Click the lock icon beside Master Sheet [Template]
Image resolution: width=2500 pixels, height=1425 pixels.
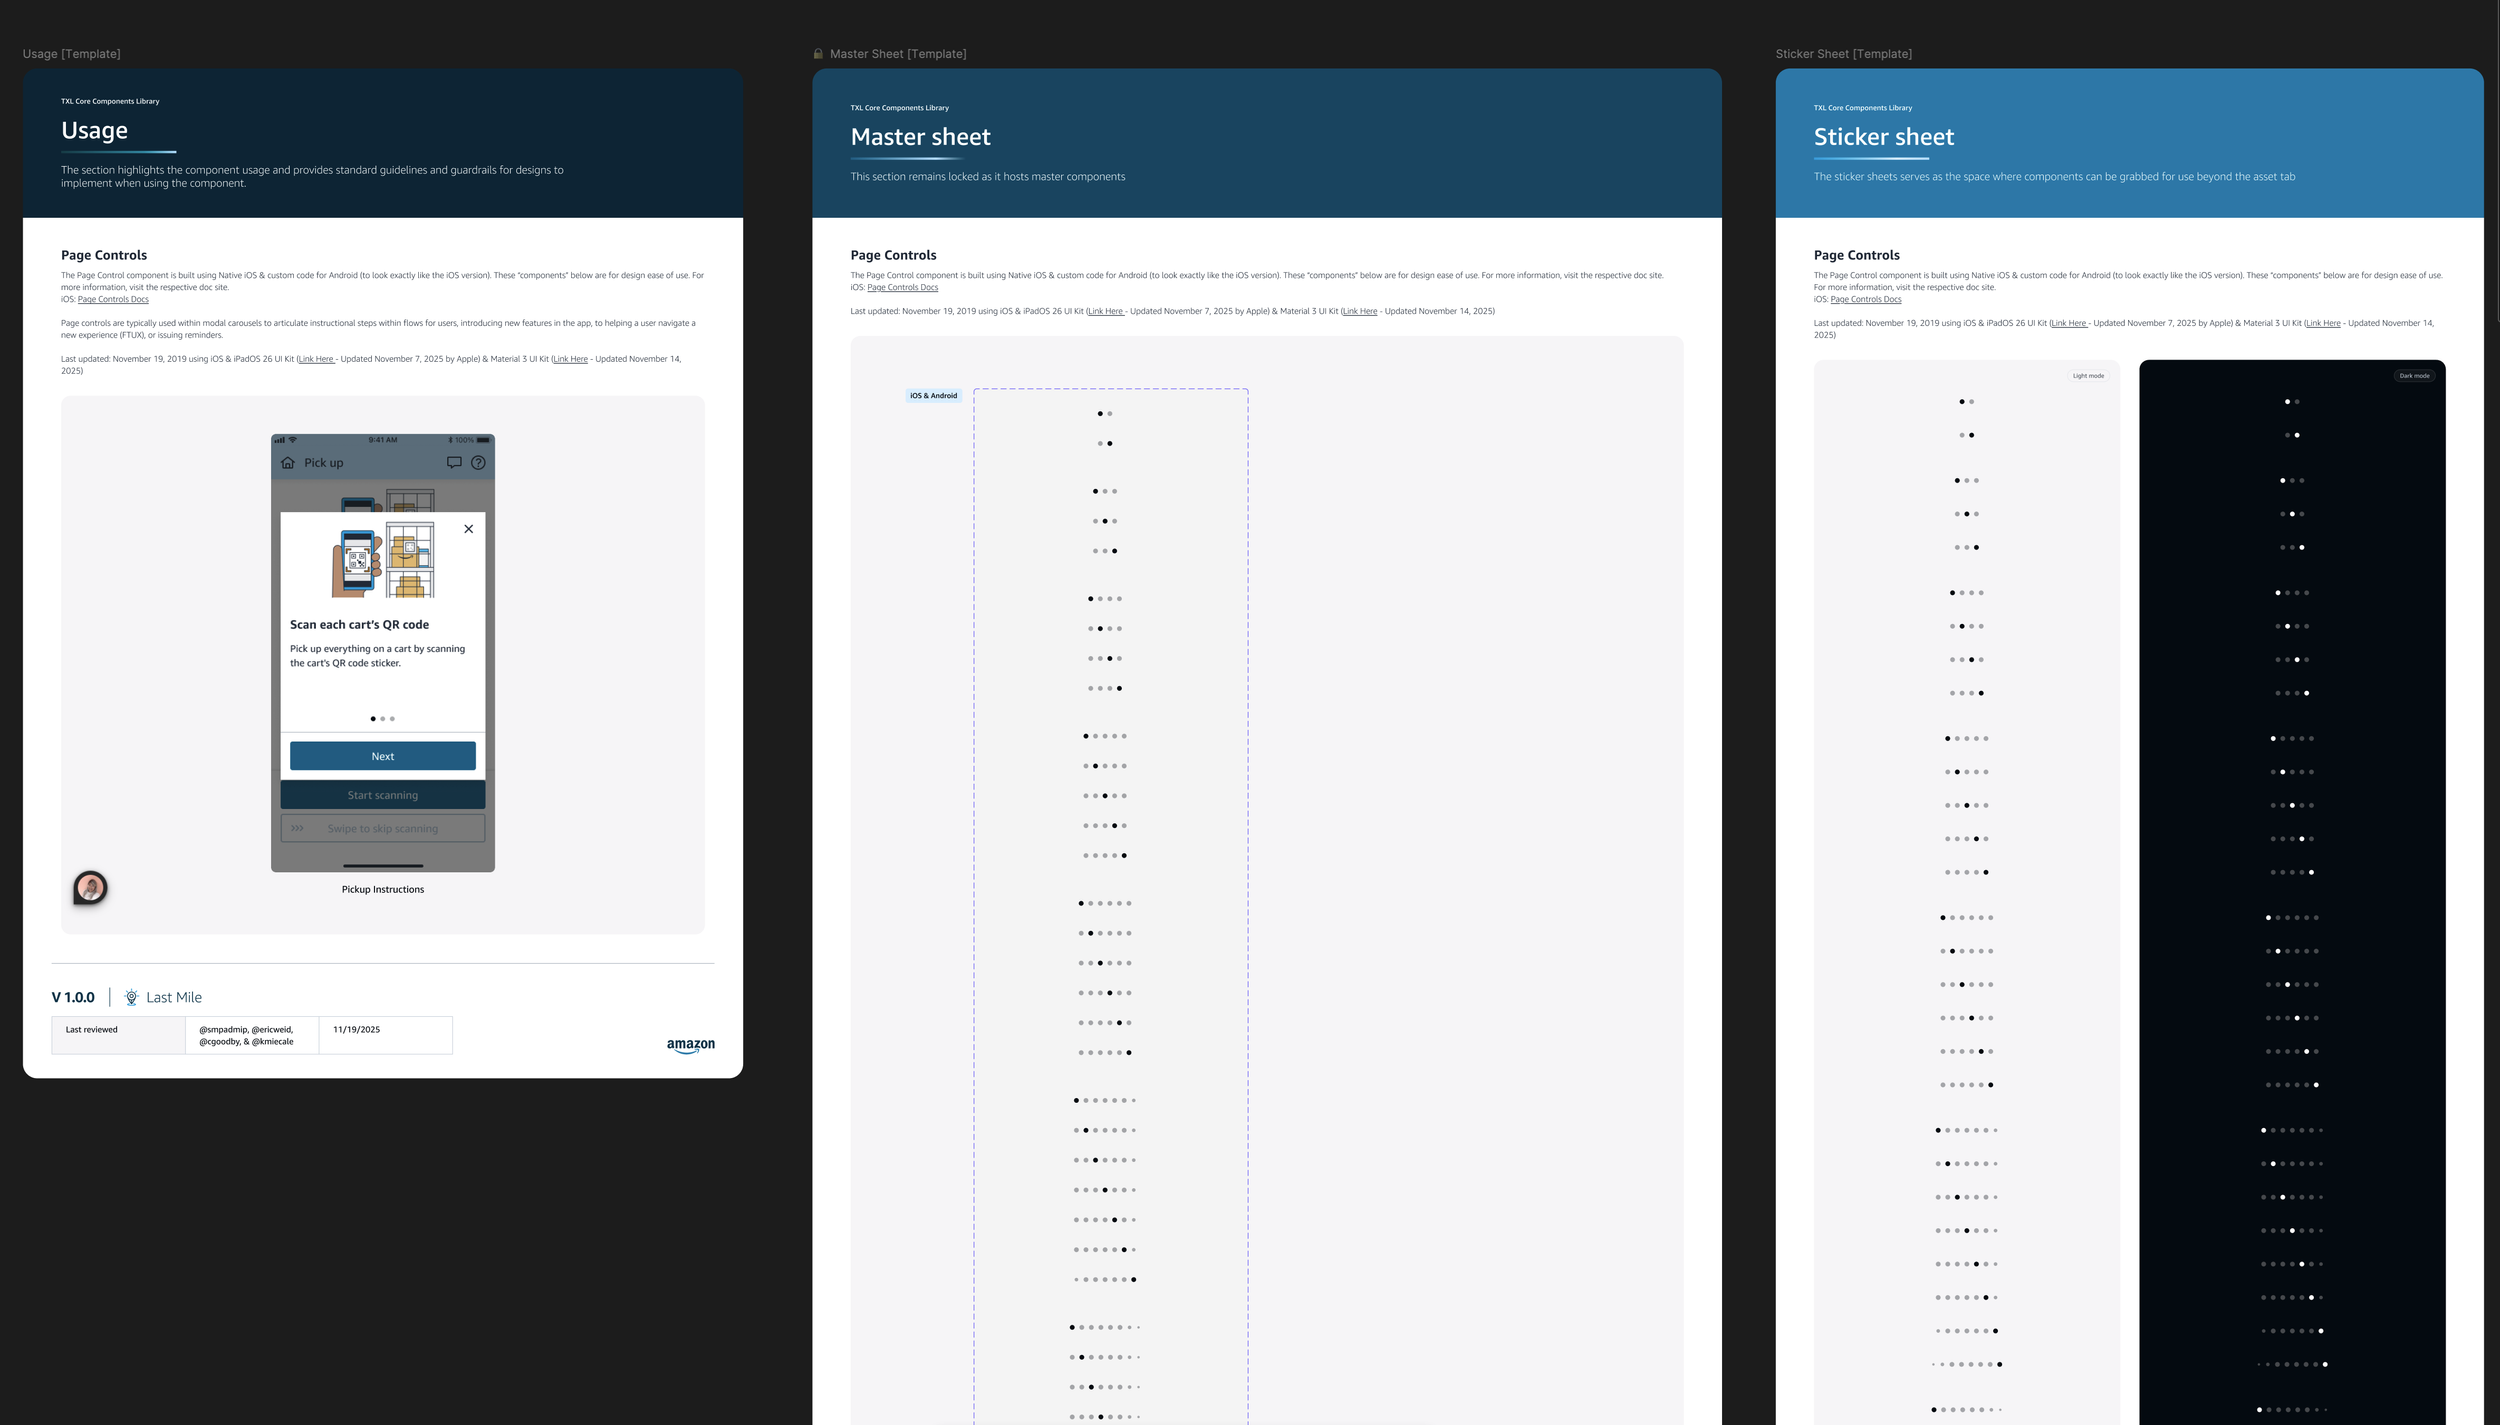818,54
